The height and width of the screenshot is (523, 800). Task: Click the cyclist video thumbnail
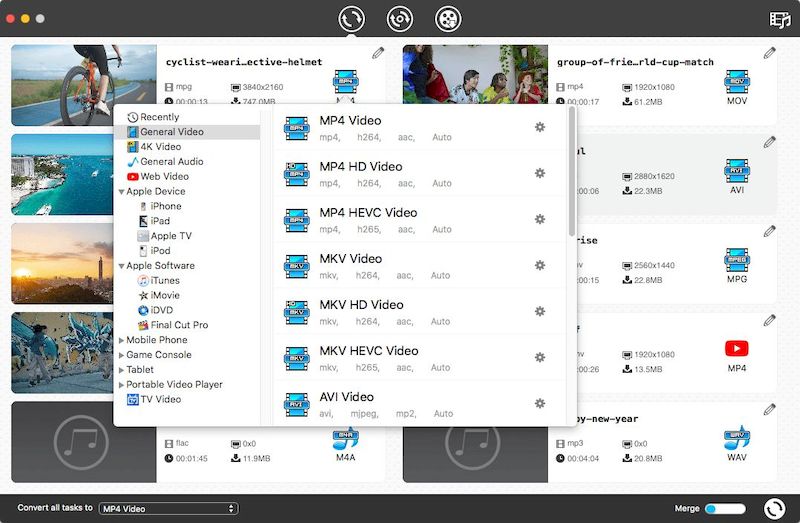84,85
